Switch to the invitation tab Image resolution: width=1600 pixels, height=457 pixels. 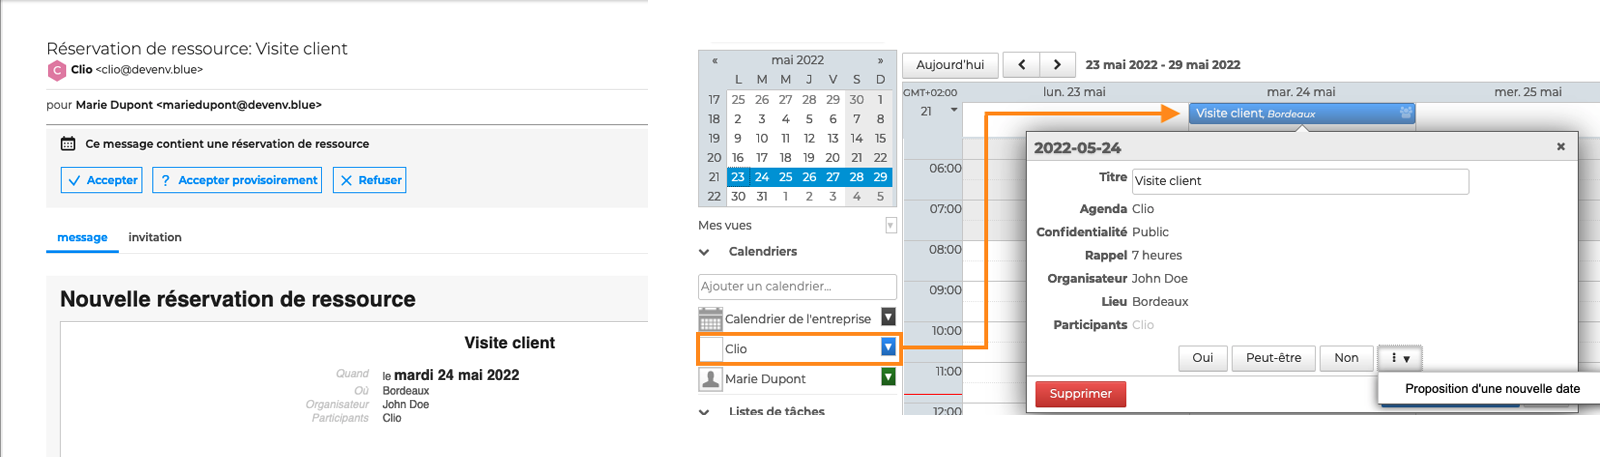point(155,237)
